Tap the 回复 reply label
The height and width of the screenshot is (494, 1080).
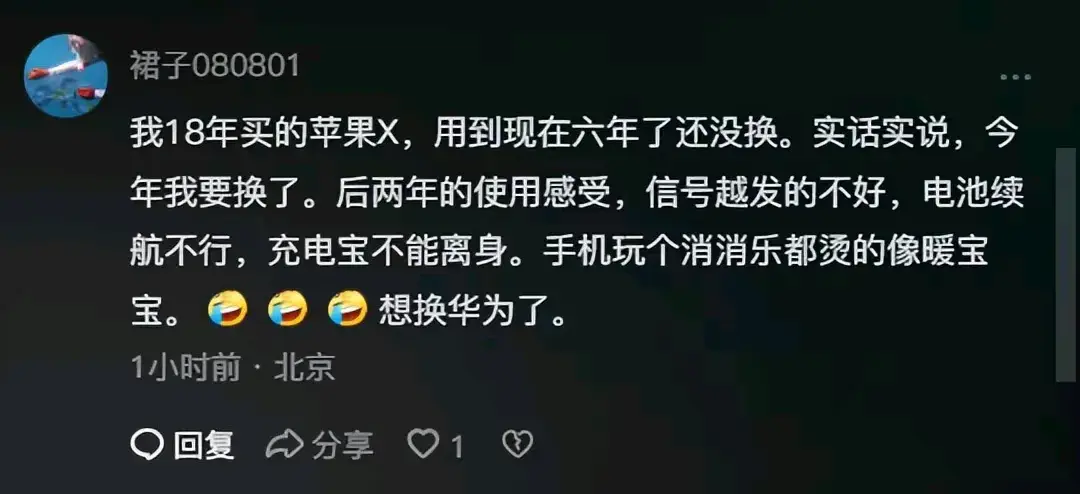[x=204, y=445]
